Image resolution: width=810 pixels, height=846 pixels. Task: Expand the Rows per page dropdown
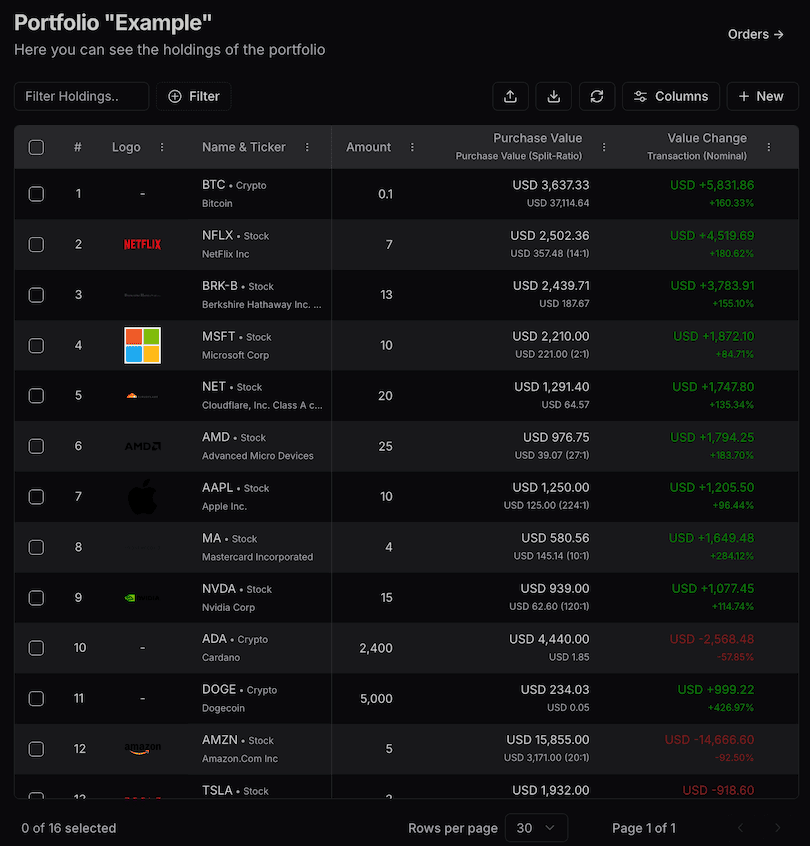[536, 828]
